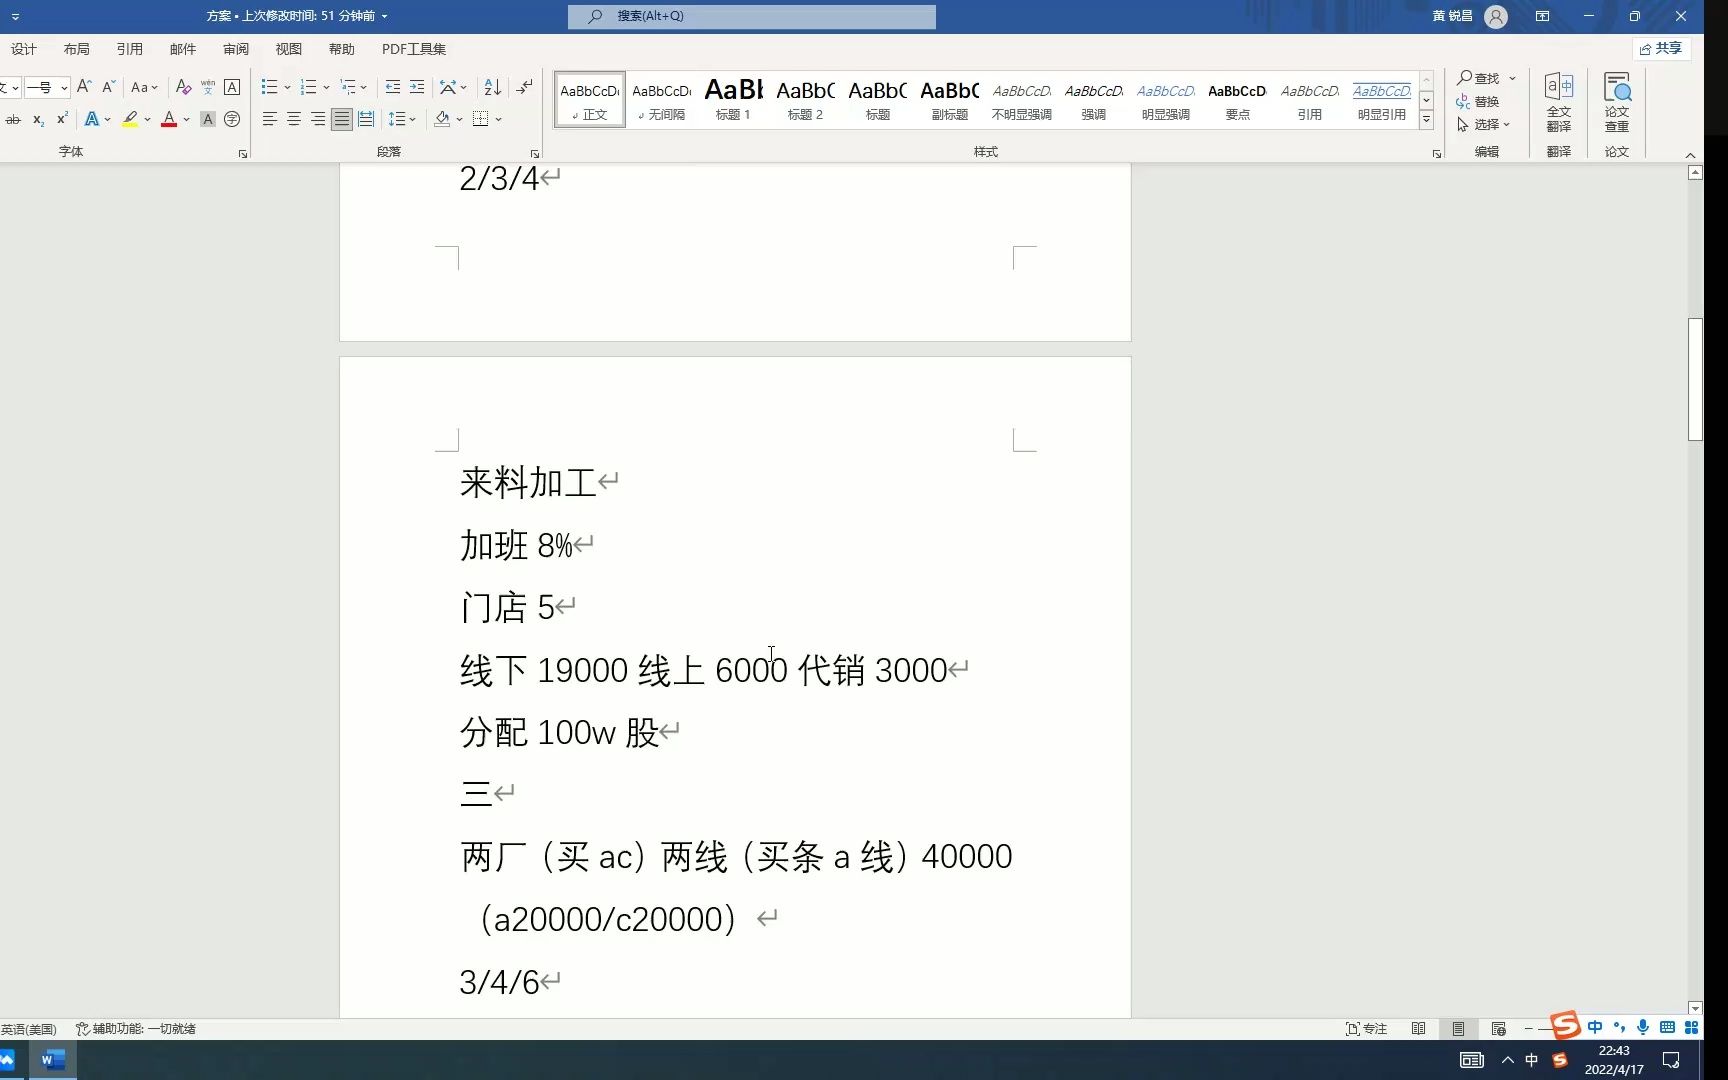1728x1080 pixels.
Task: Switch to print layout view
Action: tap(1458, 1029)
